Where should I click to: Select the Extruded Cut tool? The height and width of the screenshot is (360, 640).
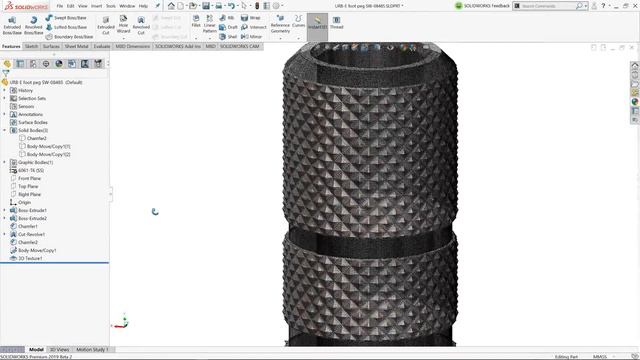(106, 25)
